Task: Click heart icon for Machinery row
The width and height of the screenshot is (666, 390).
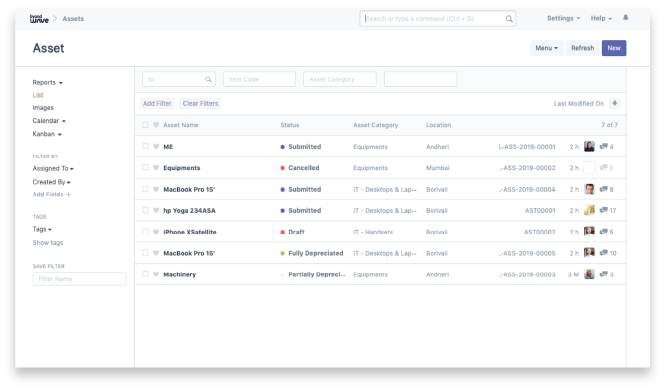Action: (x=156, y=274)
